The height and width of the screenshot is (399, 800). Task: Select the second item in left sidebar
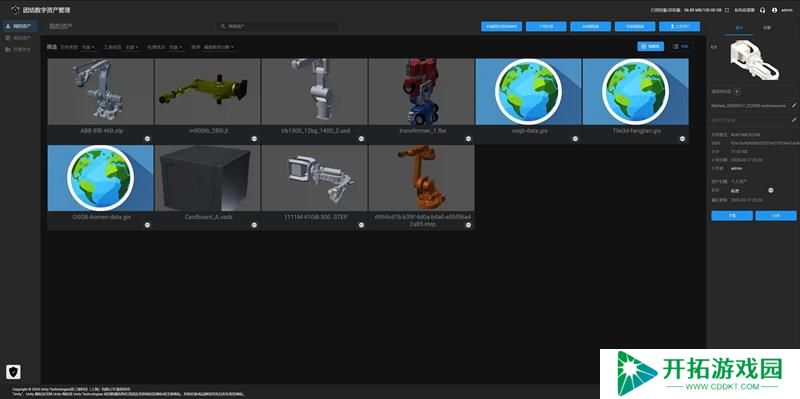coord(19,38)
